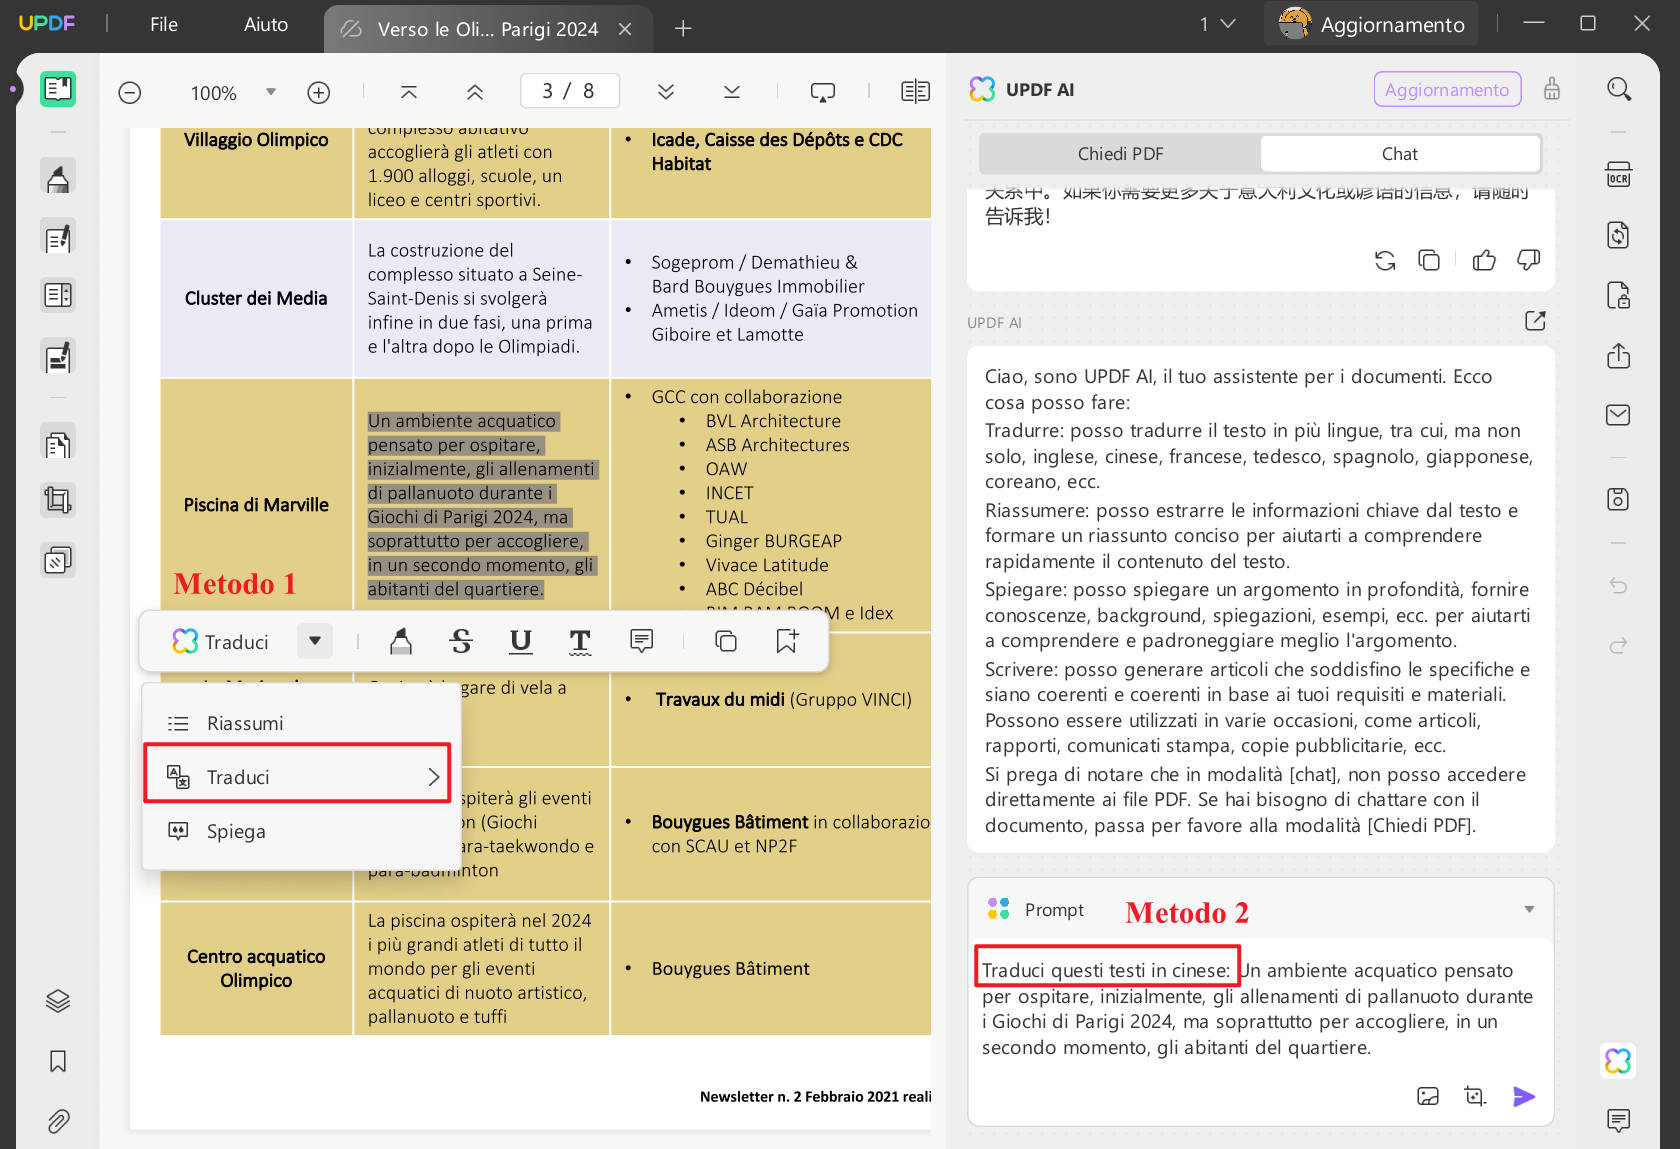This screenshot has height=1149, width=1680.
Task: Click the Traduci button in selection toolbar
Action: 221,641
